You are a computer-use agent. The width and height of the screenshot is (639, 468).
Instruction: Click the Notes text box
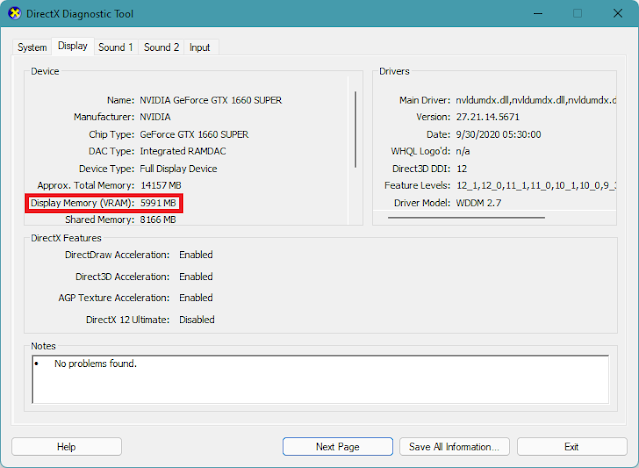click(320, 379)
